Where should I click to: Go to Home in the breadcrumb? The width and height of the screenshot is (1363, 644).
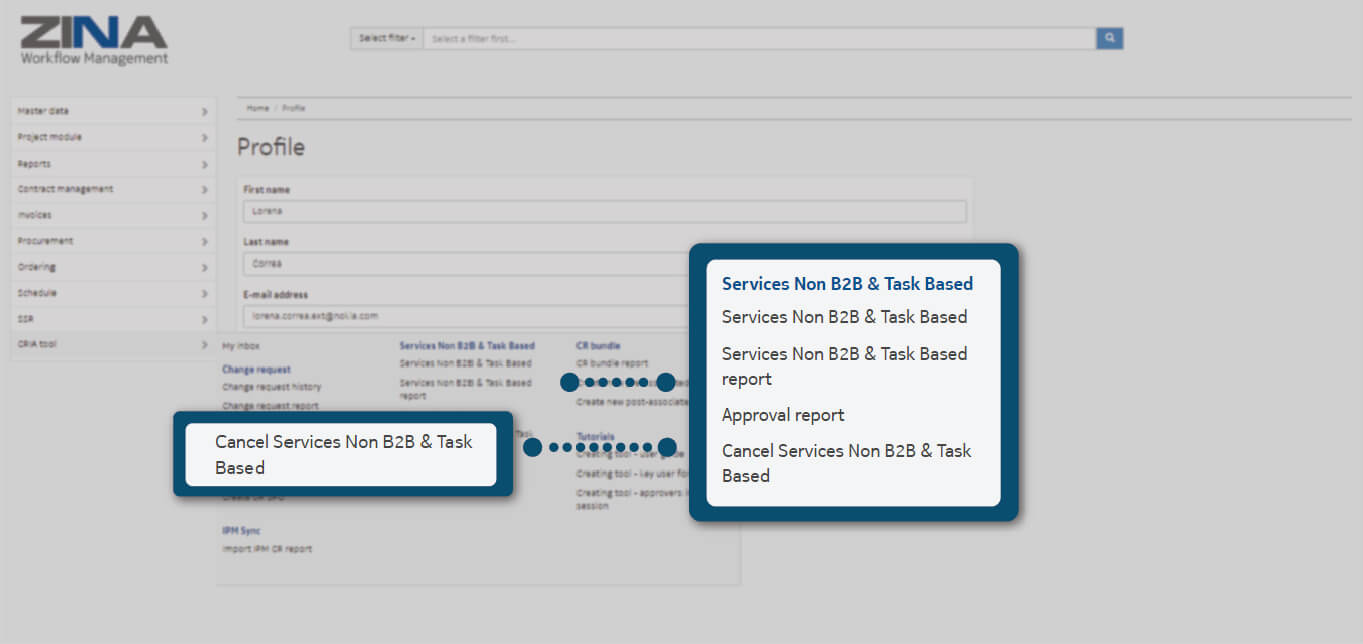[258, 108]
